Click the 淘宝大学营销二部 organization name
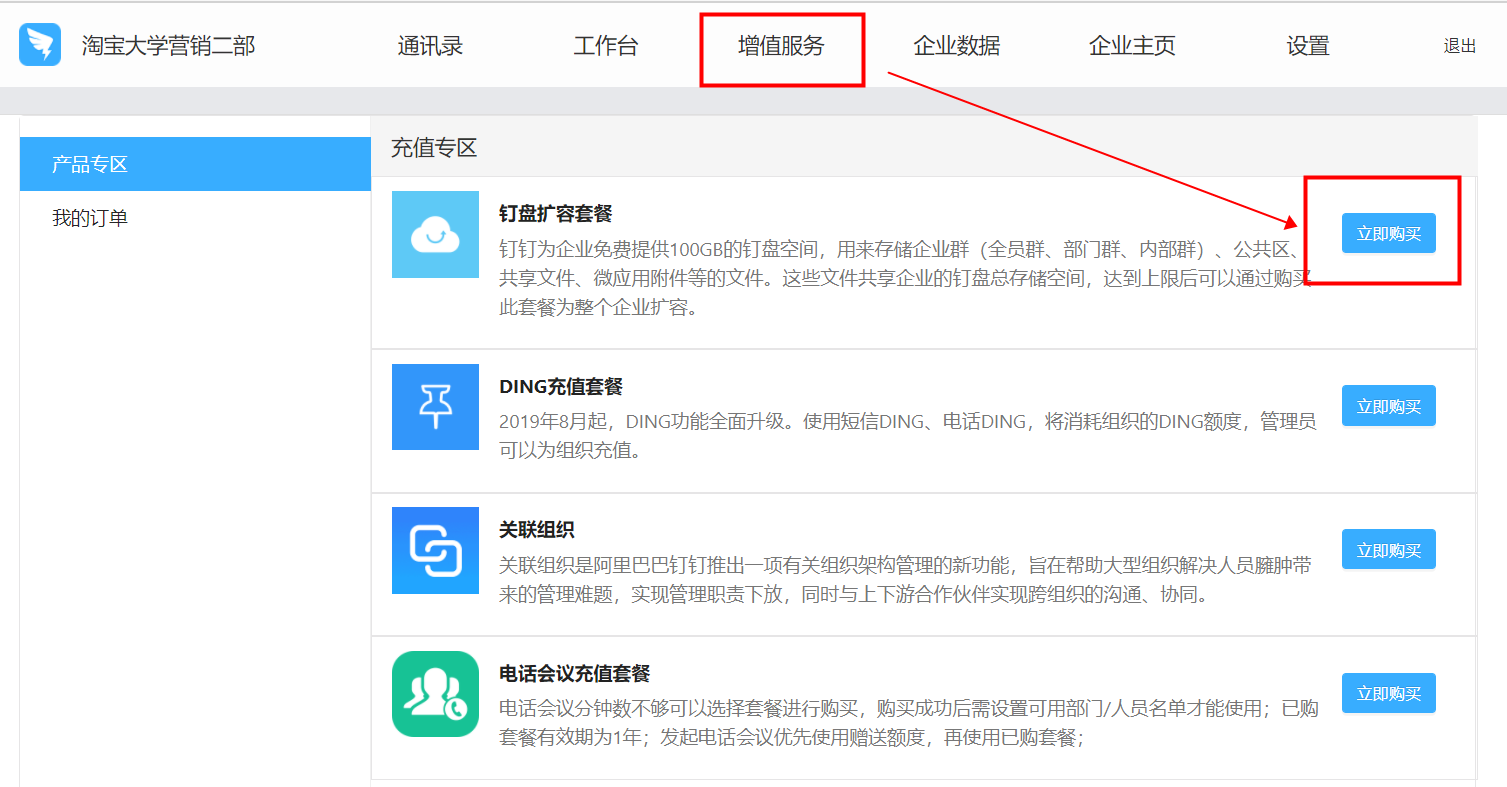Screen dimensions: 1507x787 coord(168,46)
